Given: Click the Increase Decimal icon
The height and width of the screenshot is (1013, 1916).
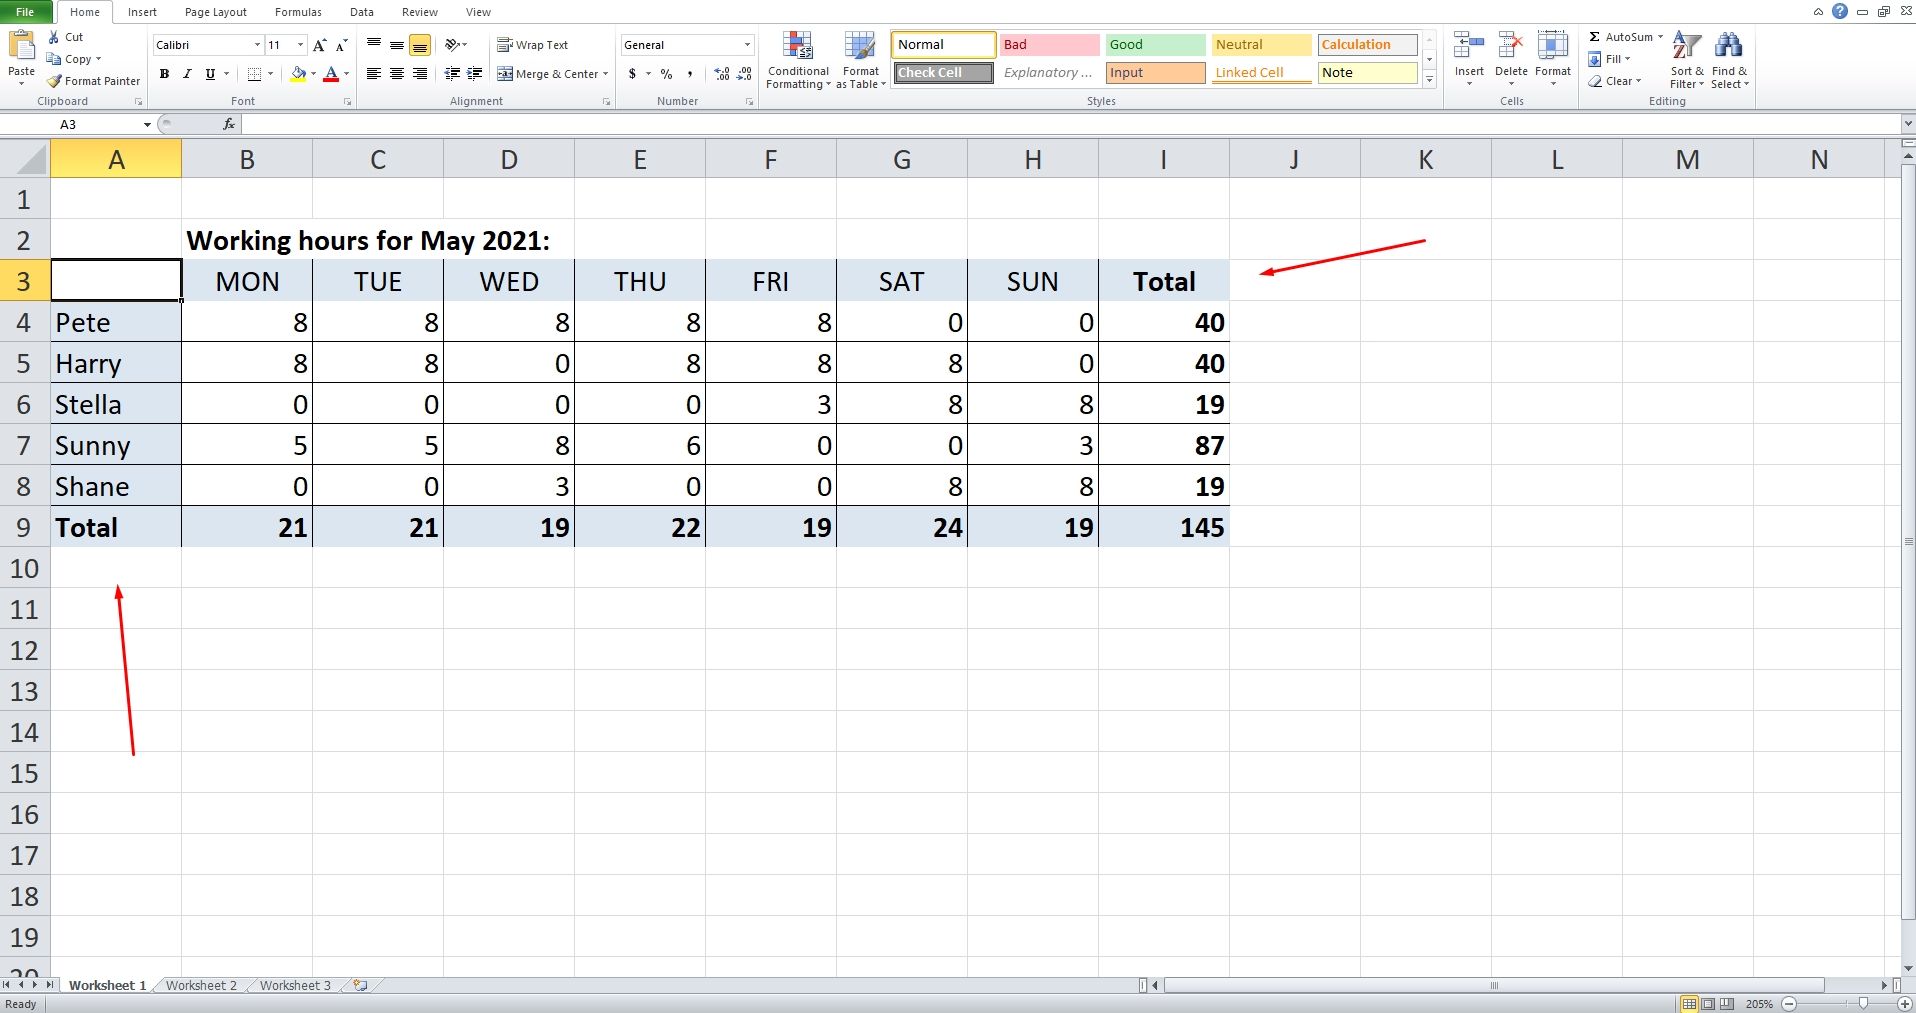Looking at the screenshot, I should (x=722, y=74).
